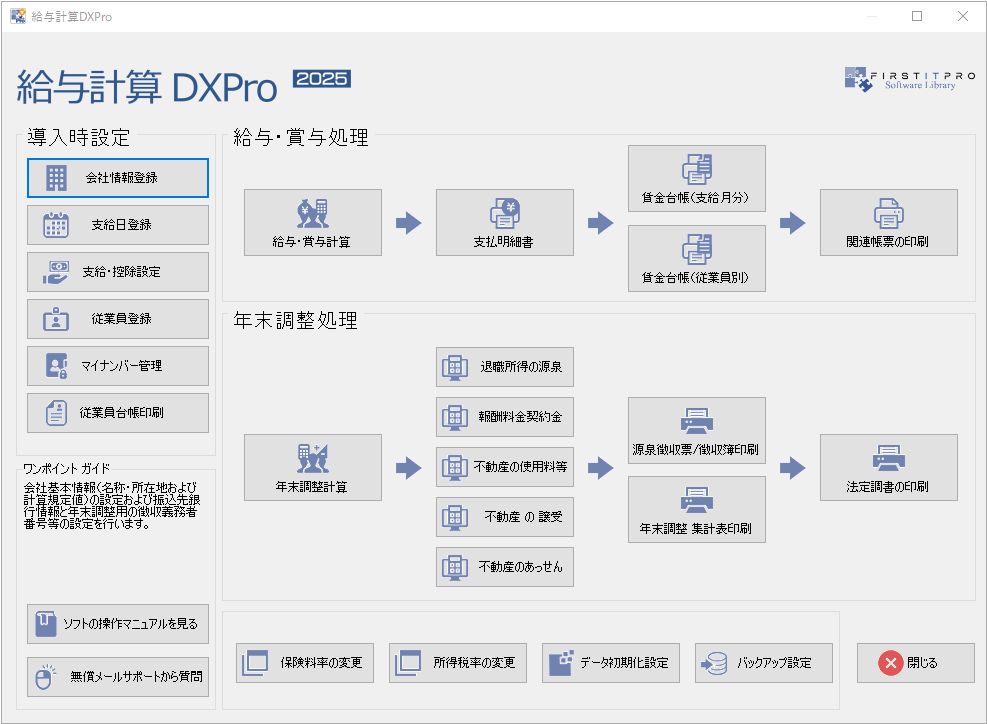Click the money hand icon in 支給・控除設定
The height and width of the screenshot is (724, 987).
click(56, 272)
